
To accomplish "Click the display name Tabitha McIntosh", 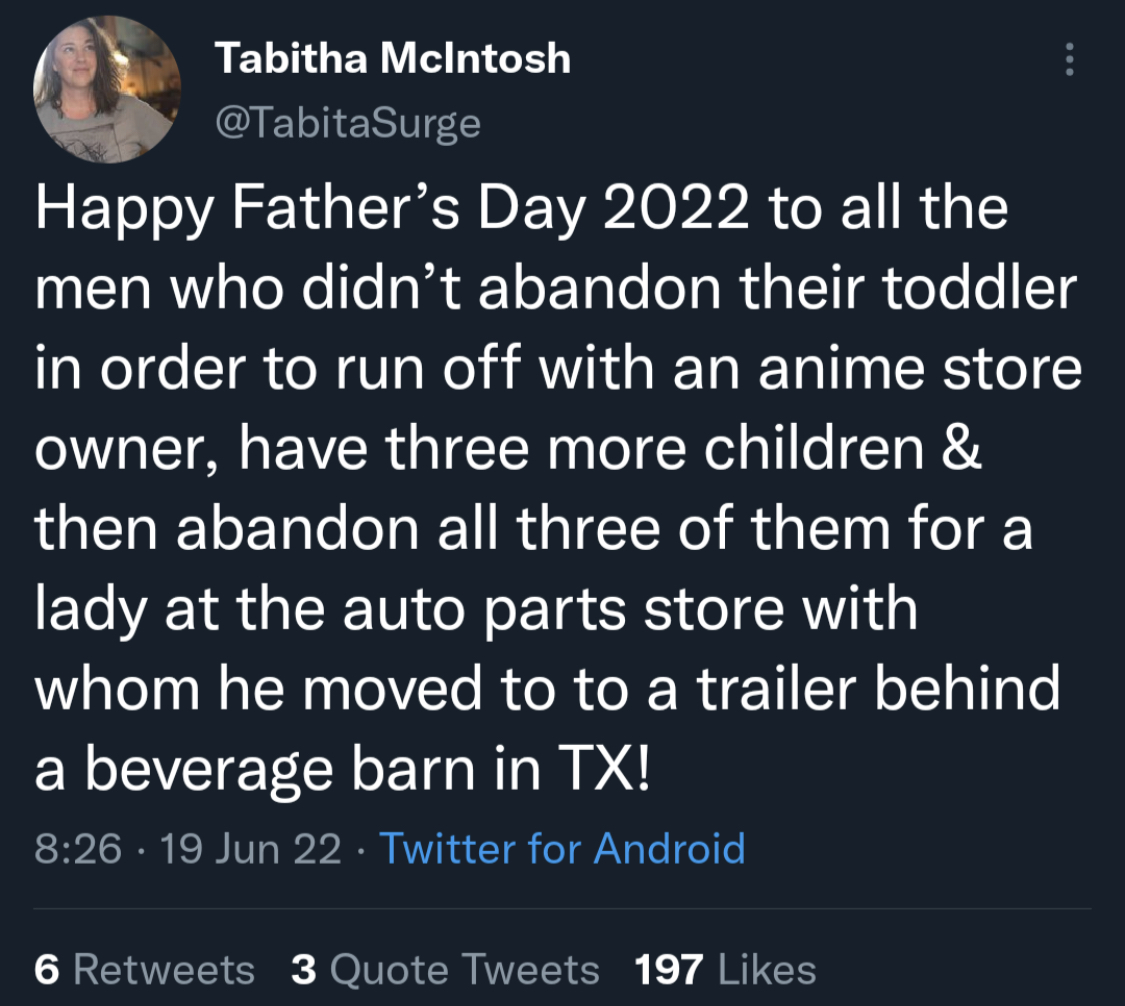I will (x=392, y=57).
